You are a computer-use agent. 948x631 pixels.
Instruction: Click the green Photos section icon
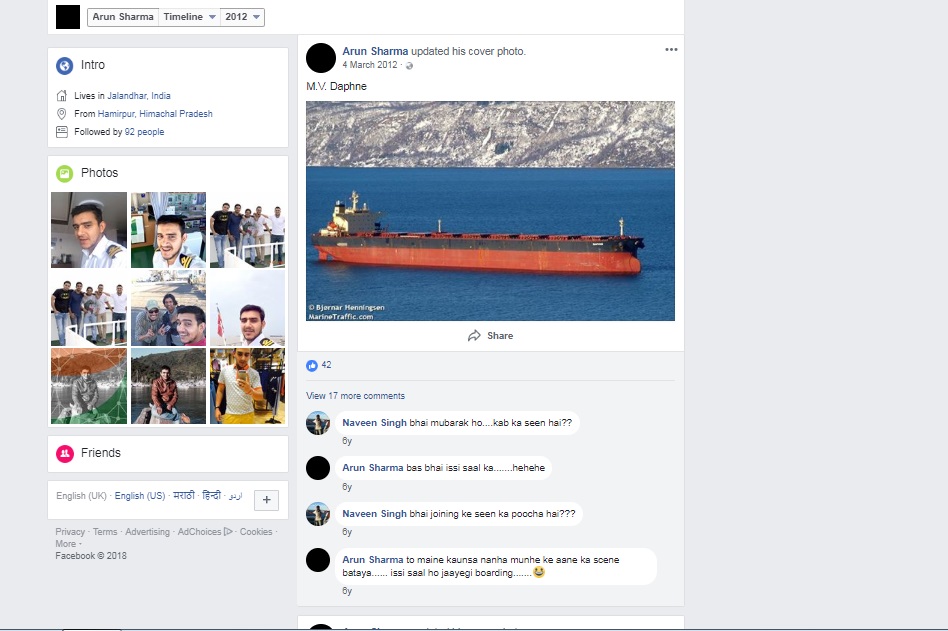pyautogui.click(x=65, y=173)
